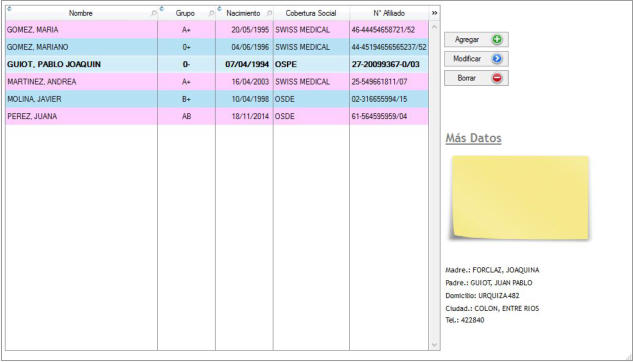Viewport: 633px width, 362px height.
Task: Click the Tel.: 422840 line
Action: tap(465, 320)
